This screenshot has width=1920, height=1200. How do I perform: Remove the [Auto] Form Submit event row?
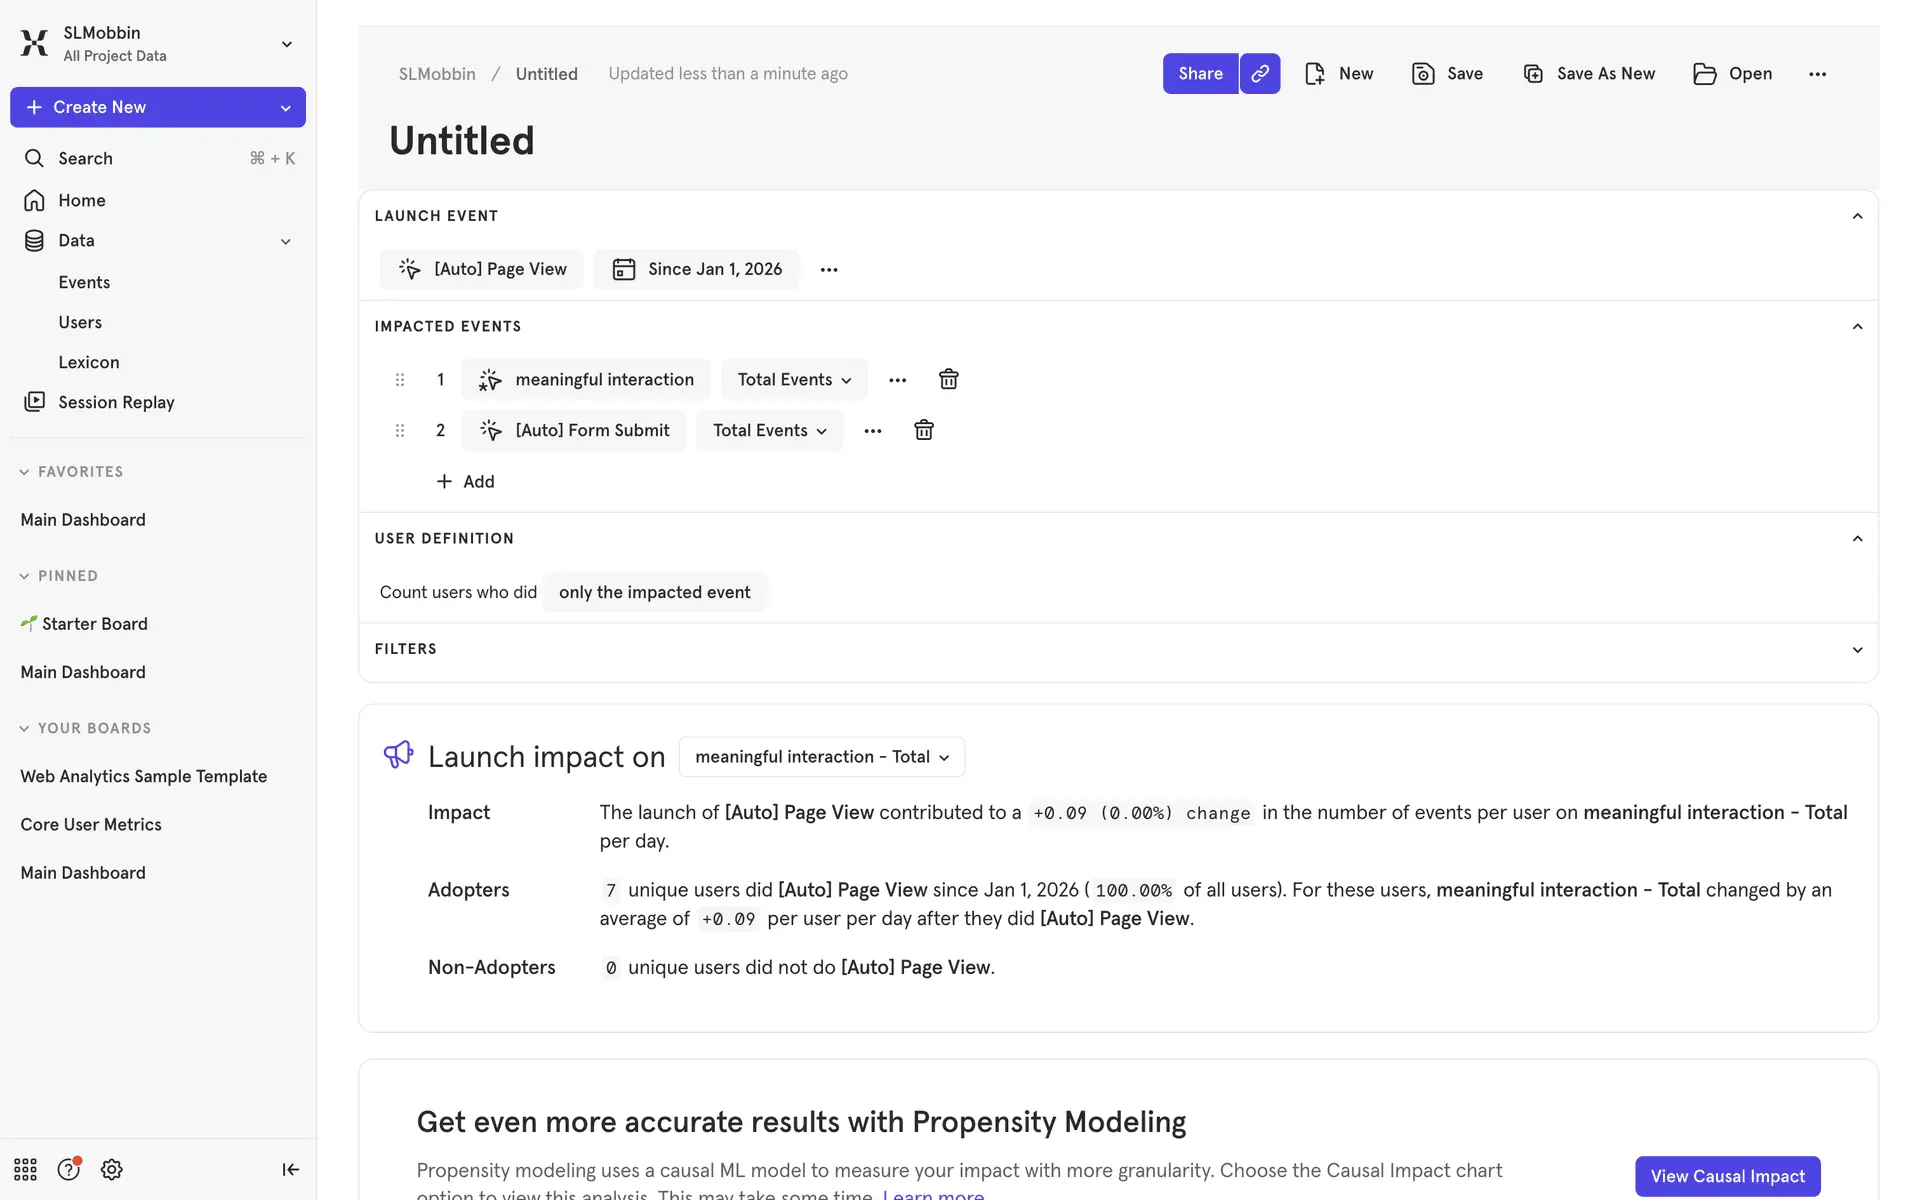(x=924, y=430)
